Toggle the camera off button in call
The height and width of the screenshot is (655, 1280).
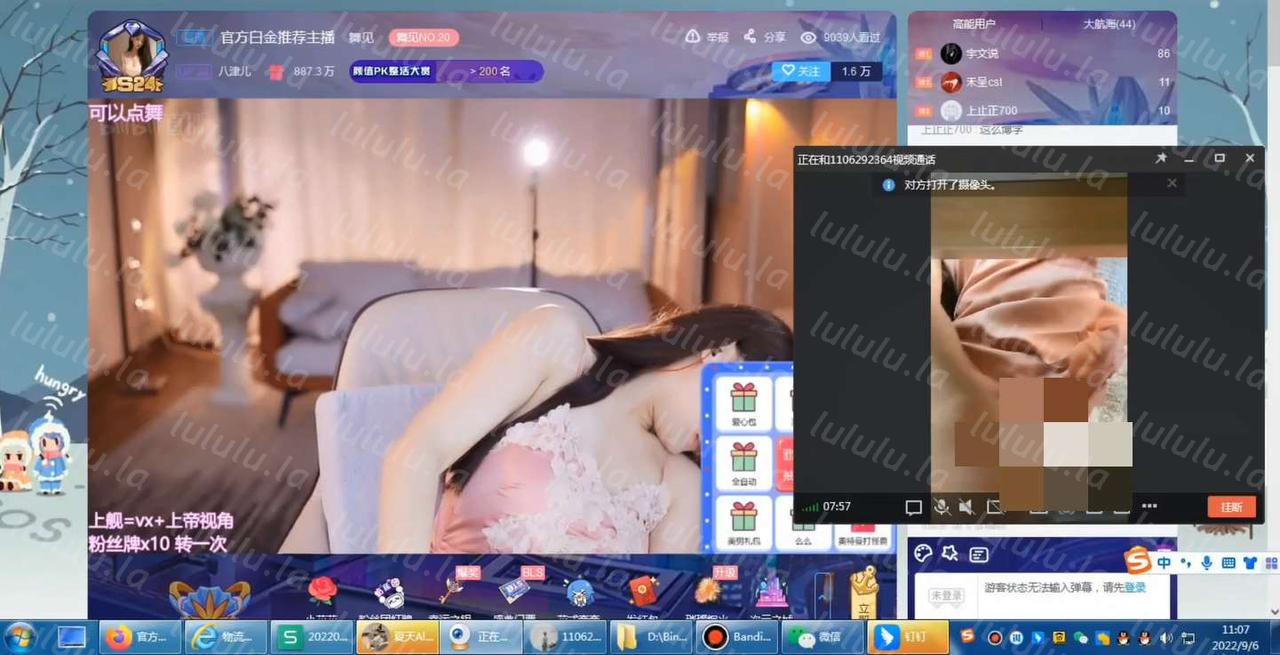994,507
